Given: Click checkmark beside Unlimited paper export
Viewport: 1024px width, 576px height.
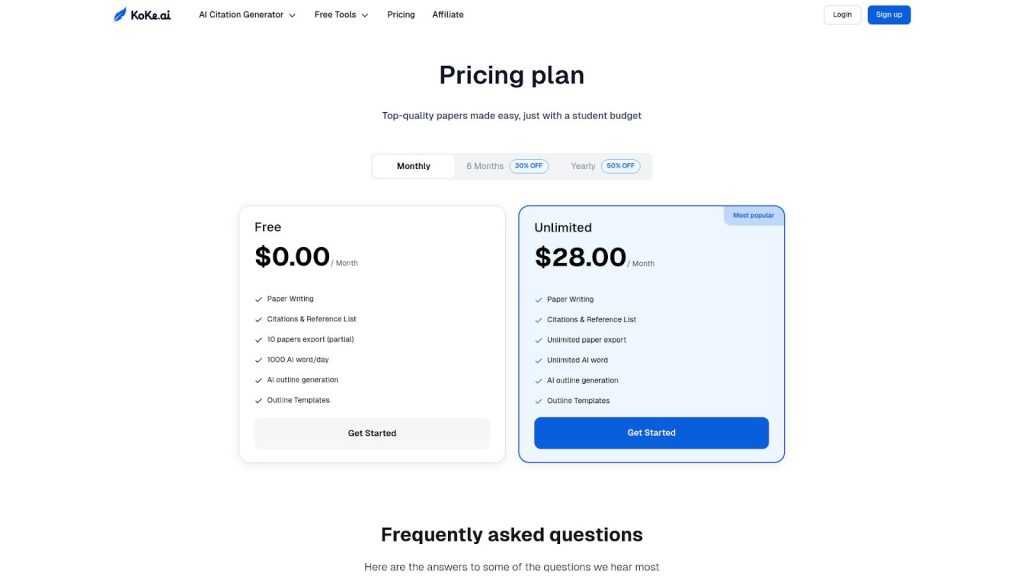Looking at the screenshot, I should 539,340.
